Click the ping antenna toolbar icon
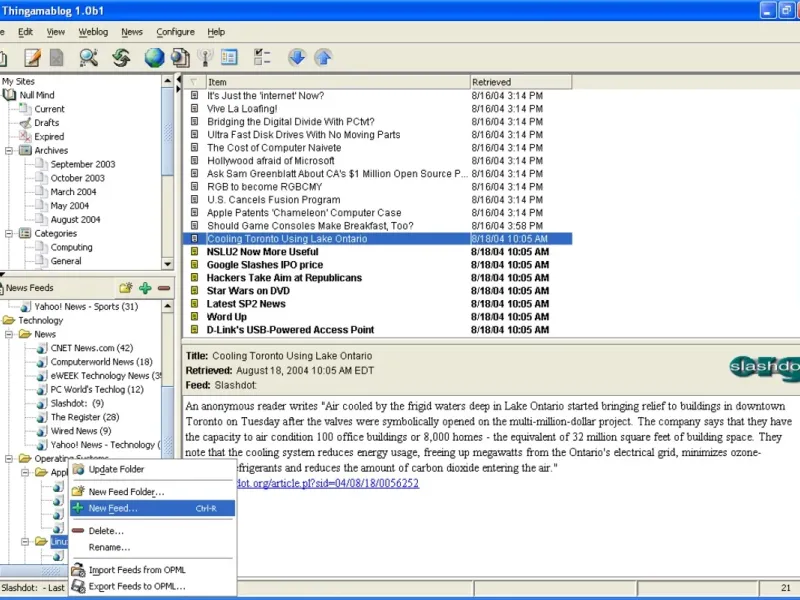Viewport: 800px width, 600px height. point(205,58)
